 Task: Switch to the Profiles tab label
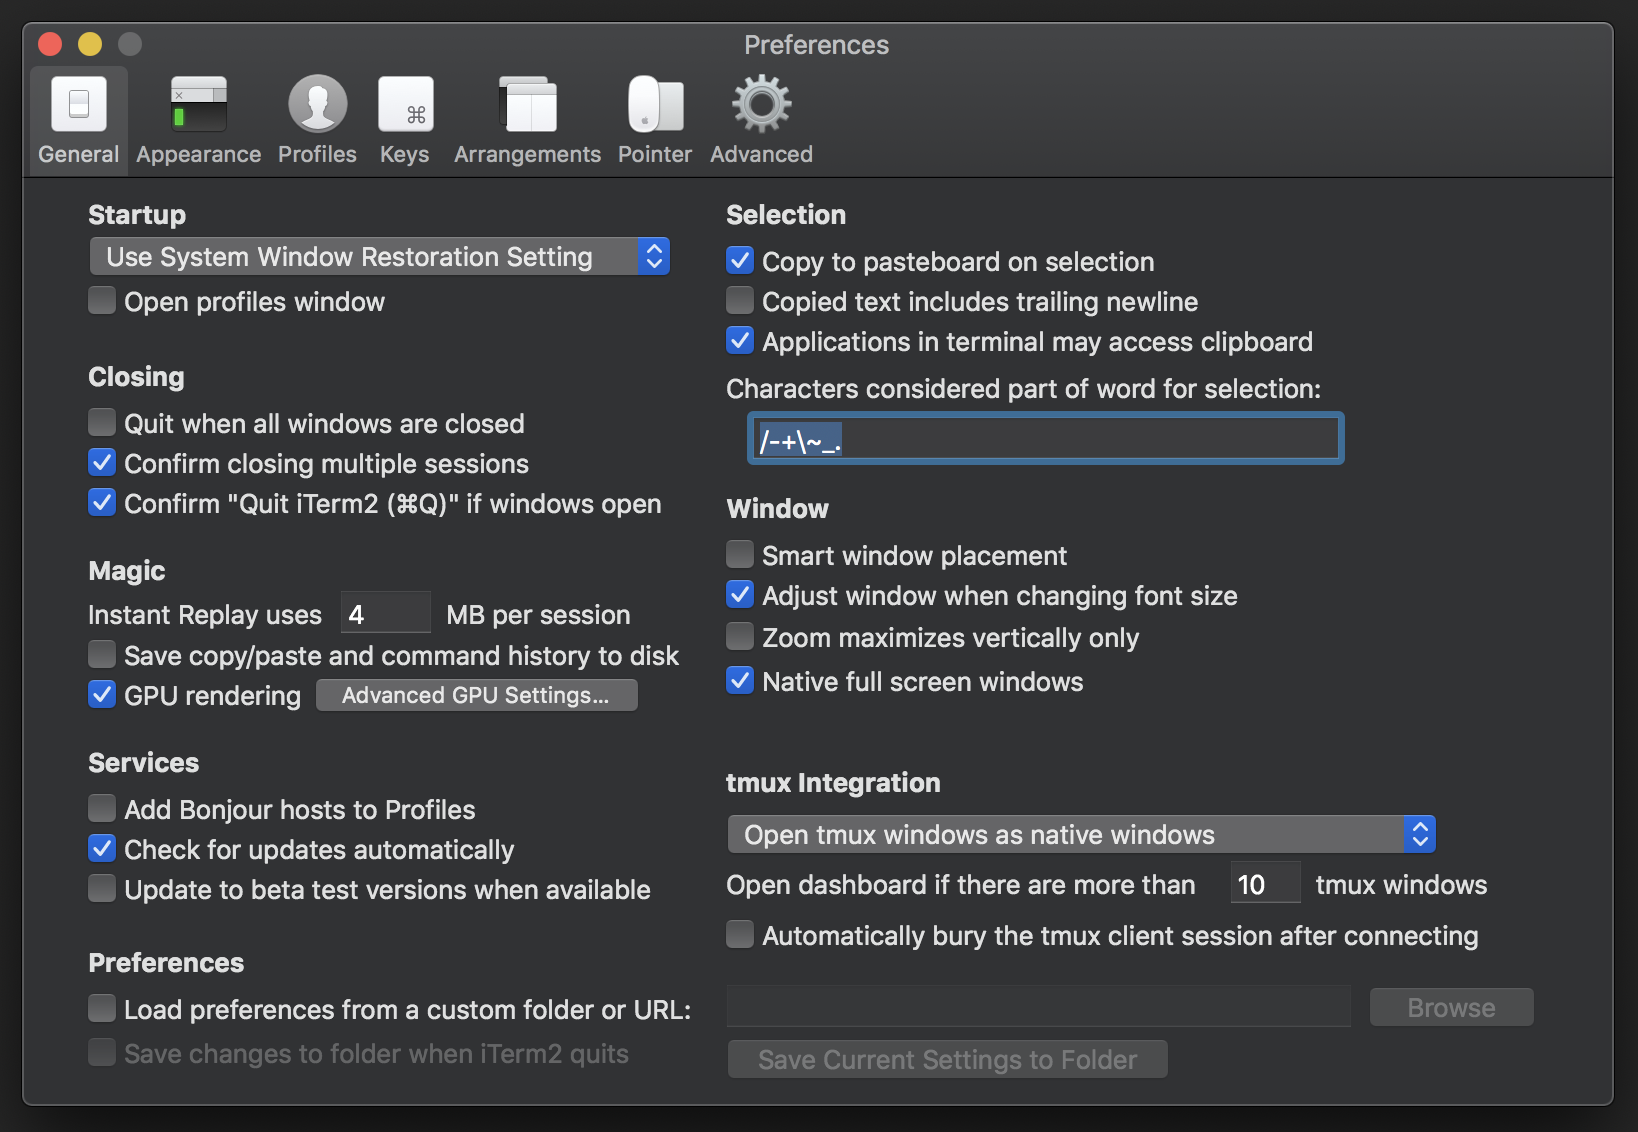point(317,154)
